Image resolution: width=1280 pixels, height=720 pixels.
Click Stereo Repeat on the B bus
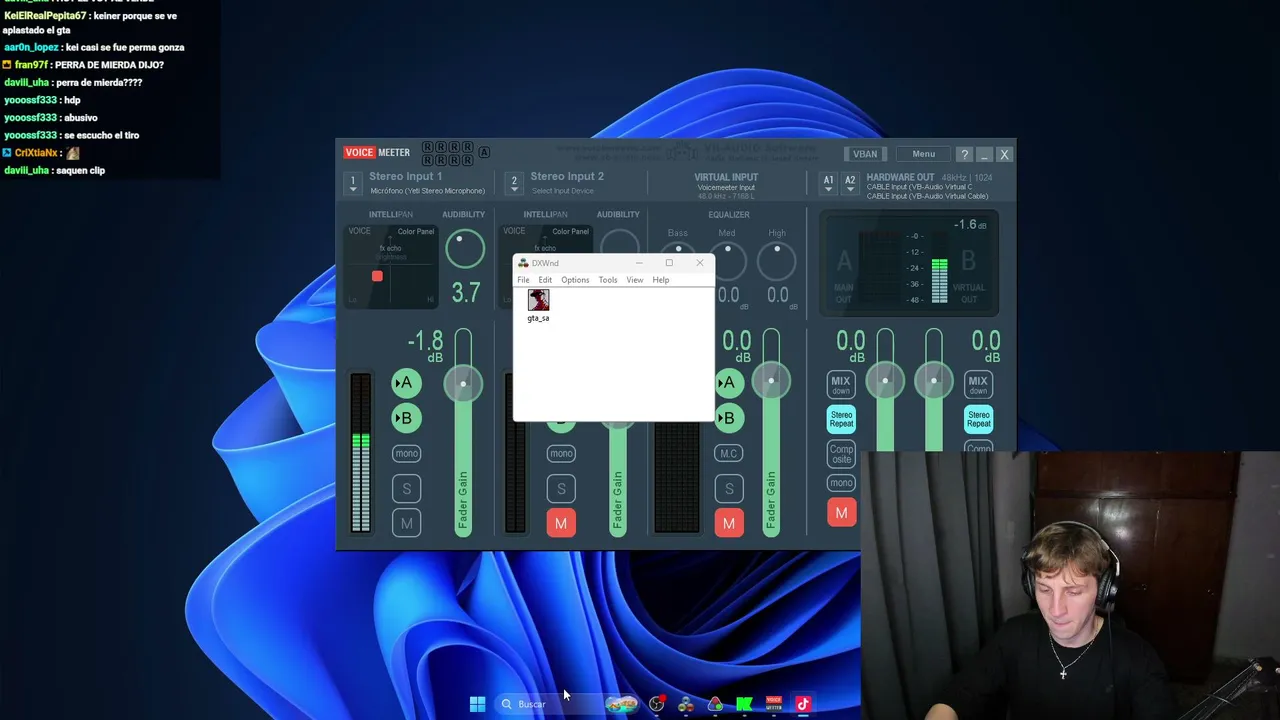[x=978, y=419]
